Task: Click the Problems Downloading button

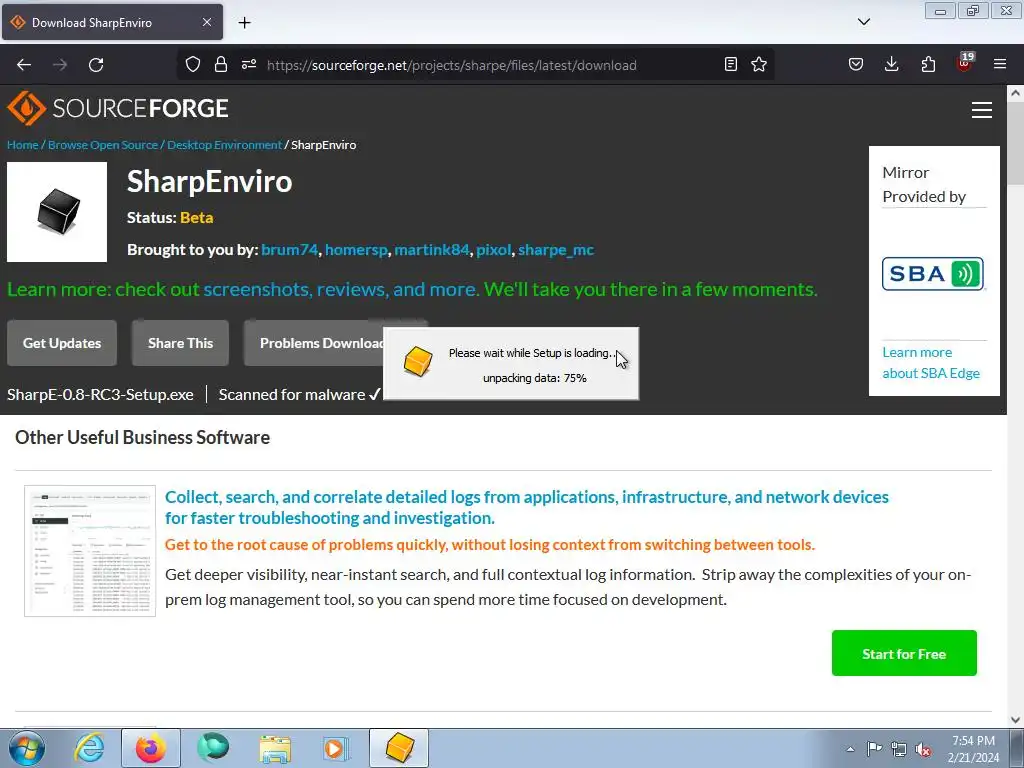Action: pyautogui.click(x=314, y=343)
